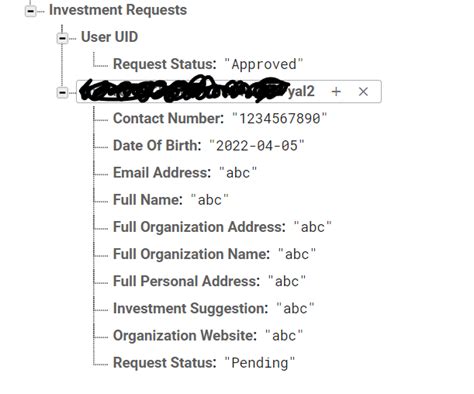This screenshot has height=394, width=474.
Task: Select the Organization Website key
Action: tap(185, 336)
